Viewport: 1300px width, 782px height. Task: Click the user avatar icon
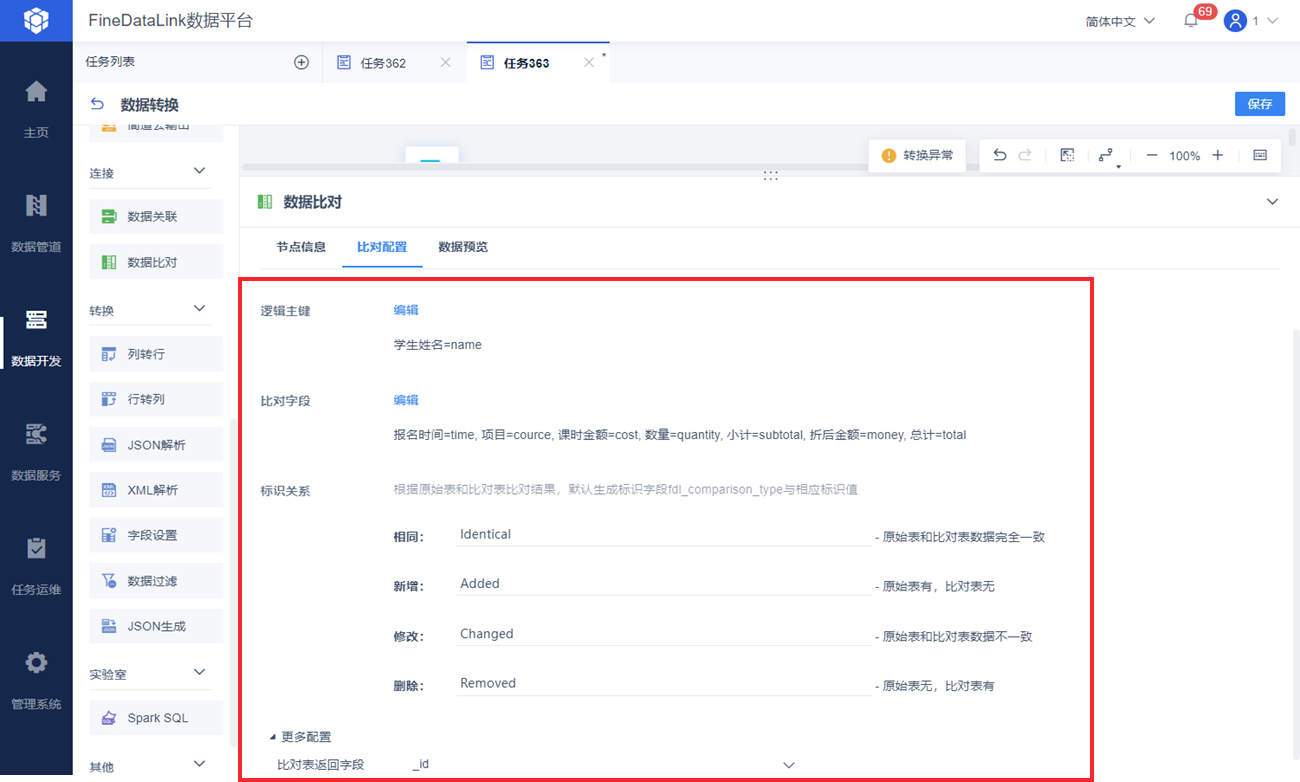[x=1235, y=21]
